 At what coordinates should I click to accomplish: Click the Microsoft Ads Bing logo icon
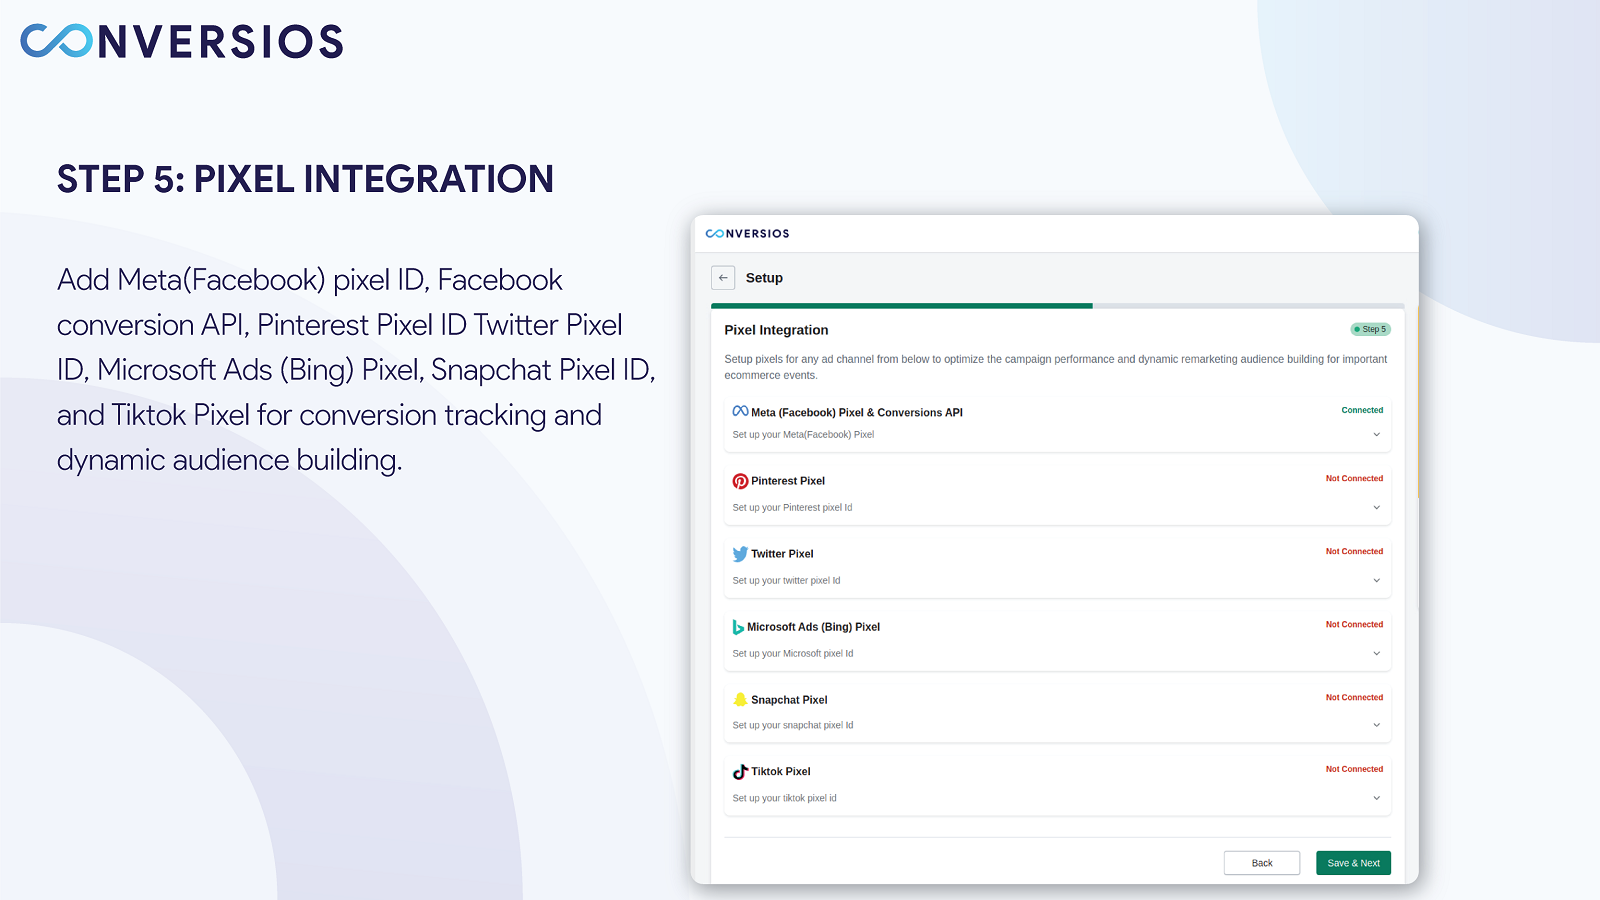[738, 627]
